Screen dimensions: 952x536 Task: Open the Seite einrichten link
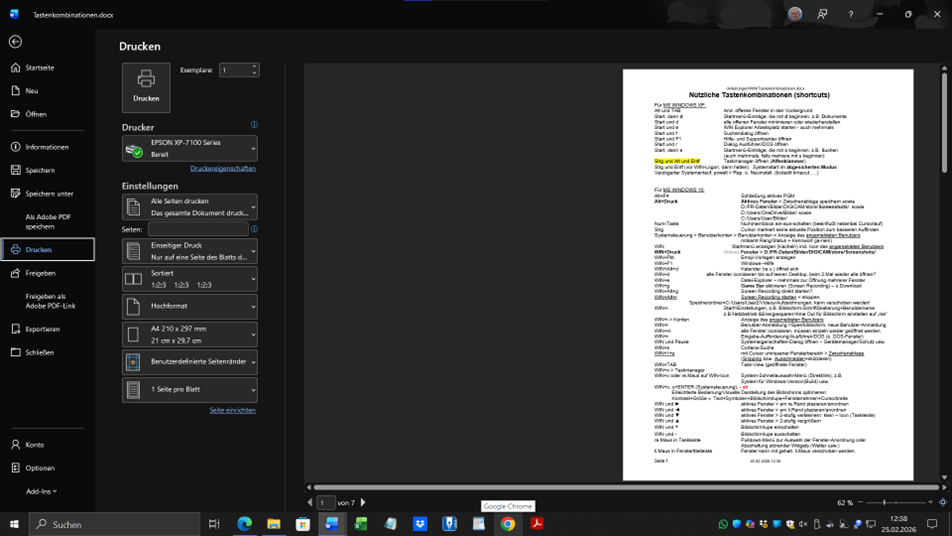pyautogui.click(x=233, y=410)
